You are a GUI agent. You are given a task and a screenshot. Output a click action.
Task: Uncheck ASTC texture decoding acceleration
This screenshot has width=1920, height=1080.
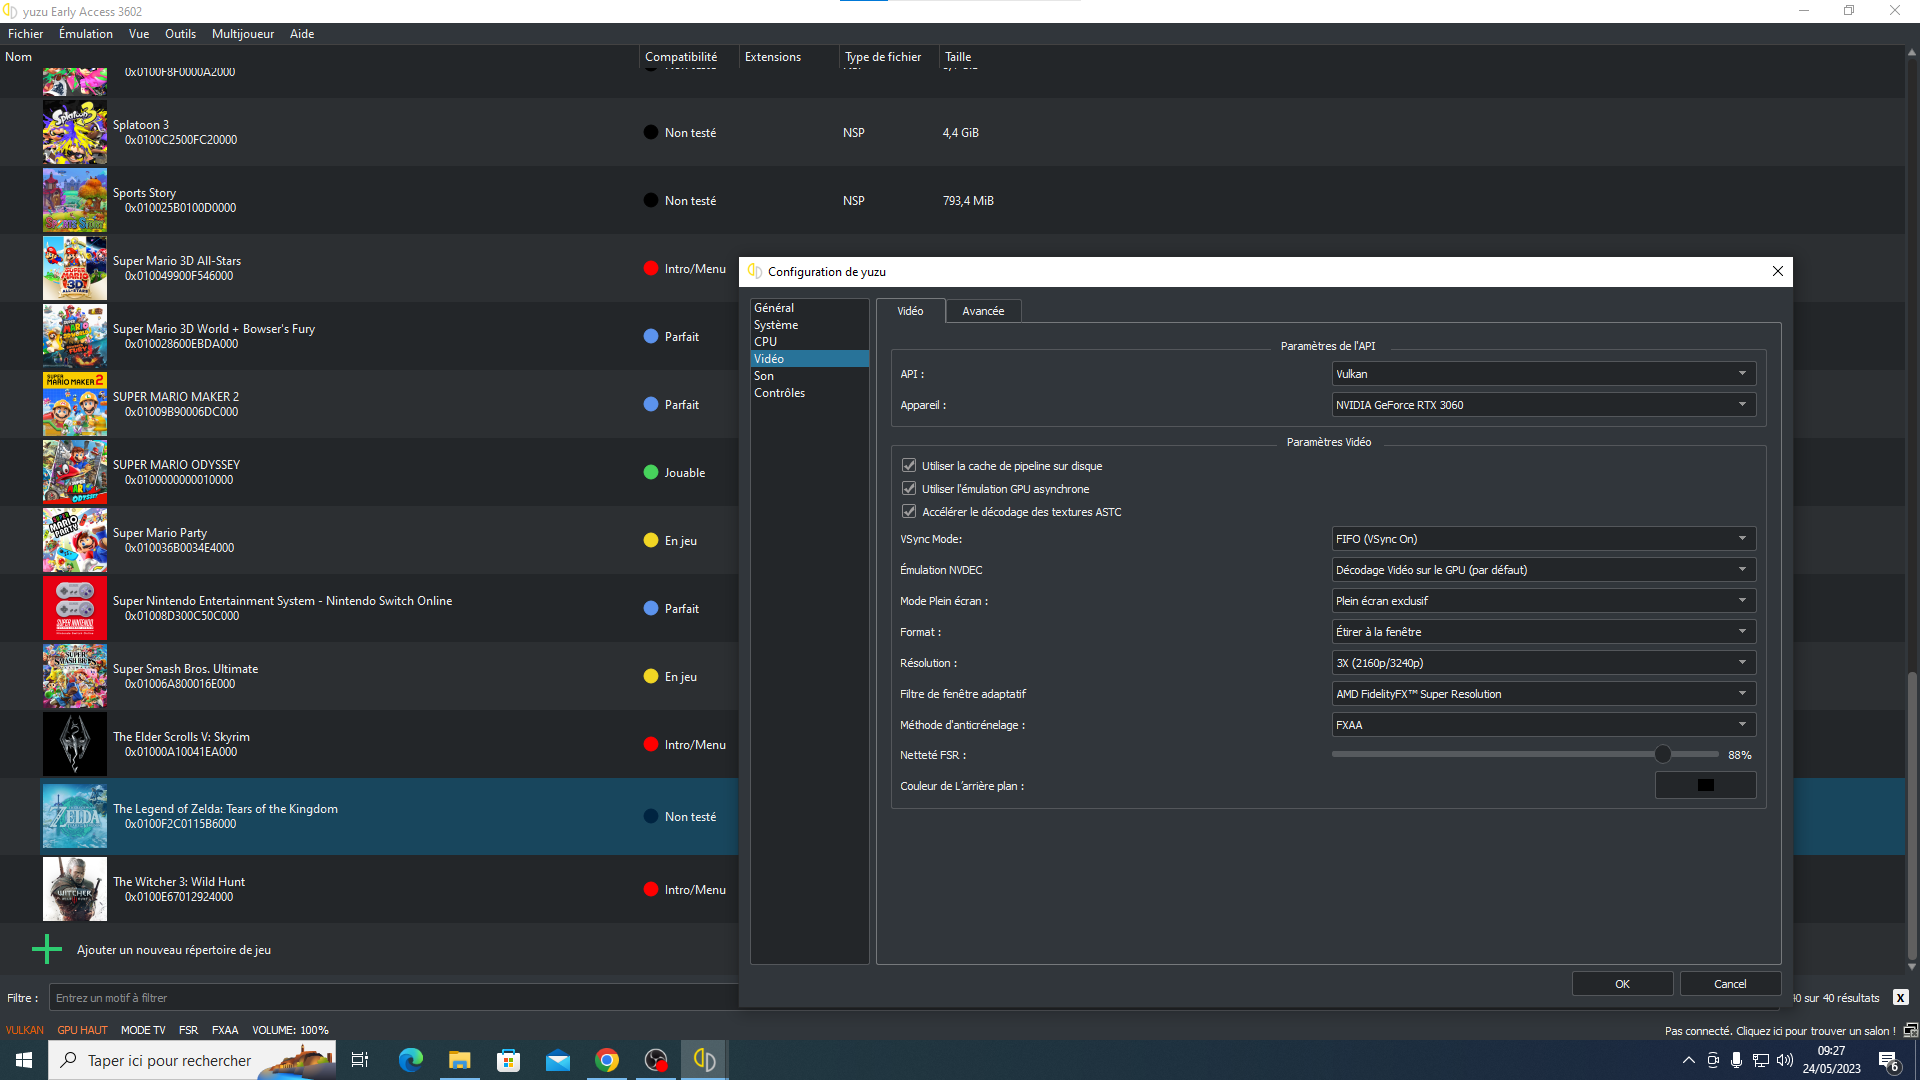[909, 511]
